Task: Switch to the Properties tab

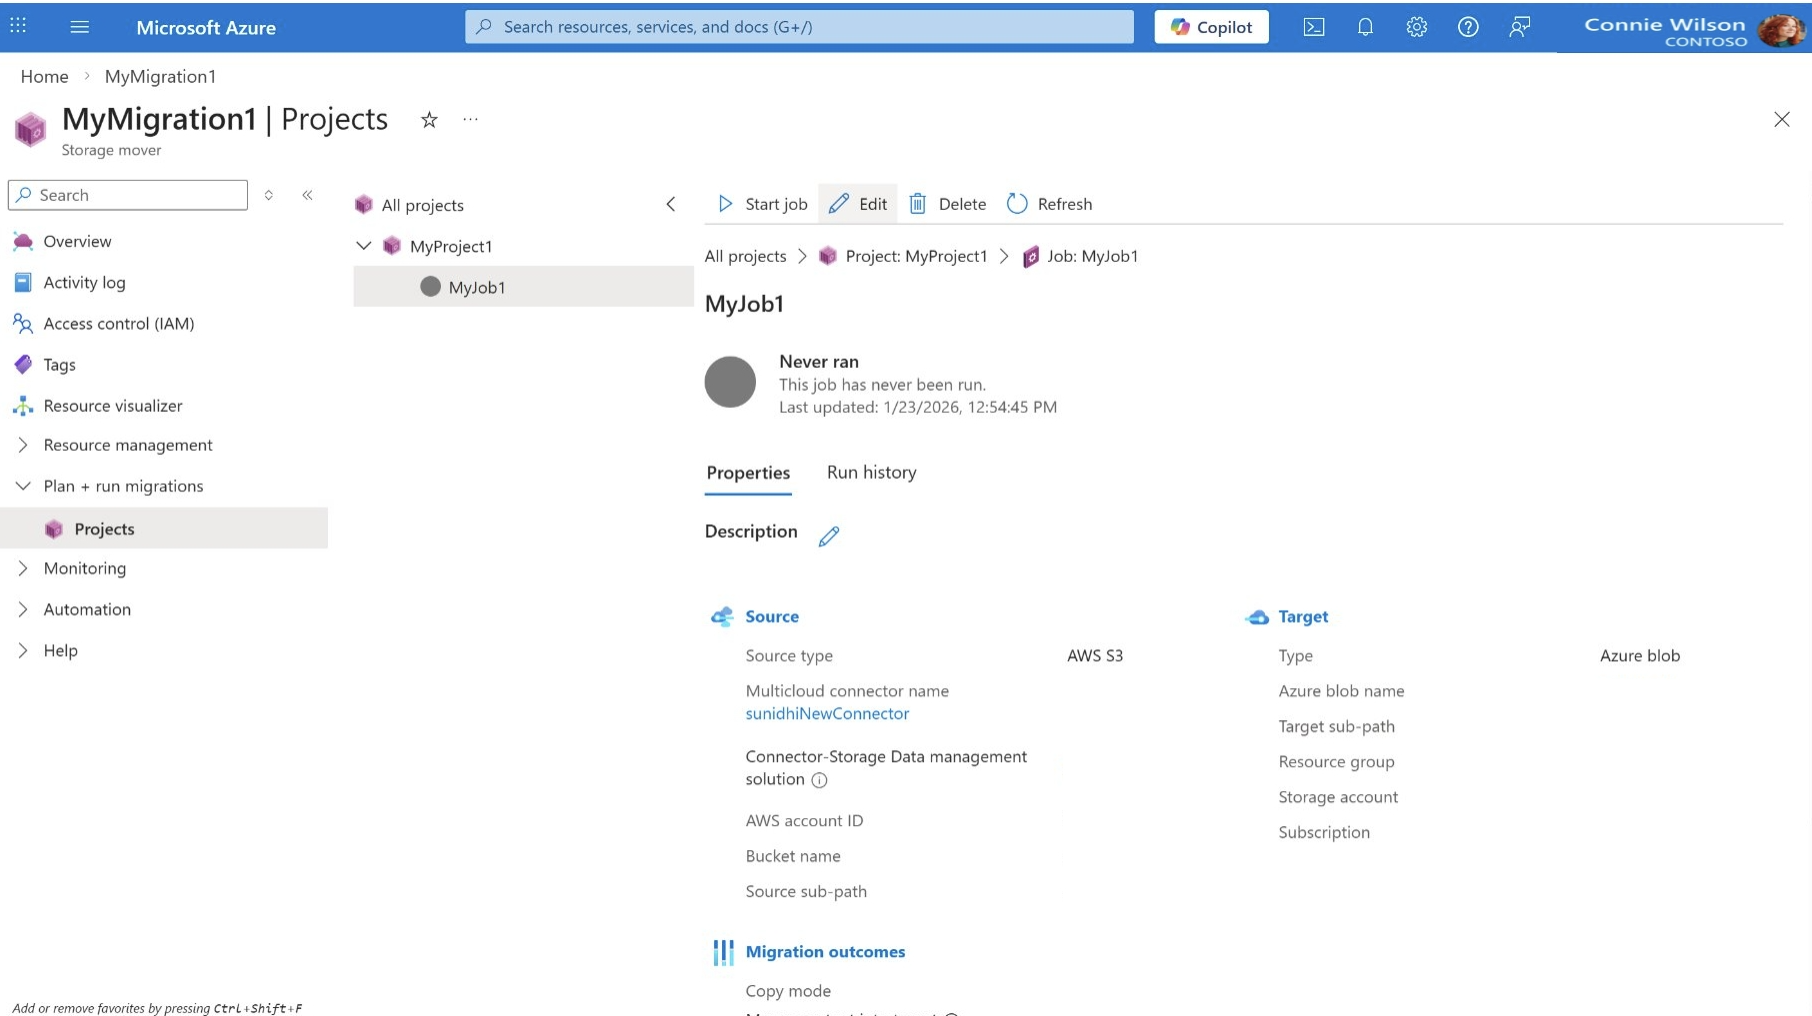Action: pos(748,473)
